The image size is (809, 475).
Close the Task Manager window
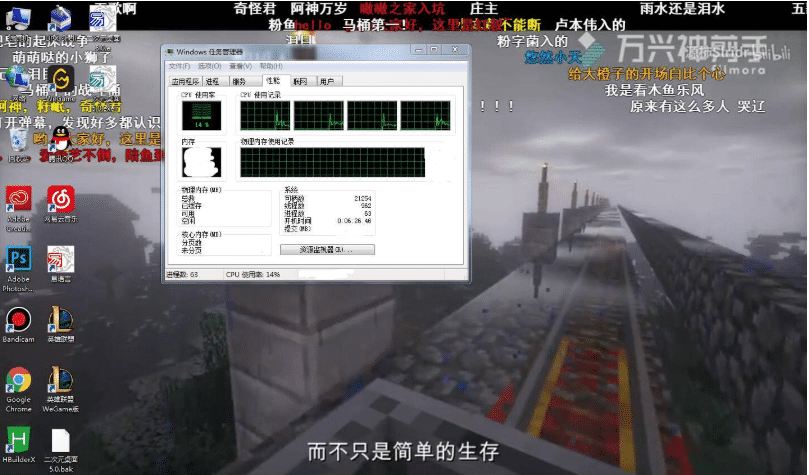coord(455,50)
